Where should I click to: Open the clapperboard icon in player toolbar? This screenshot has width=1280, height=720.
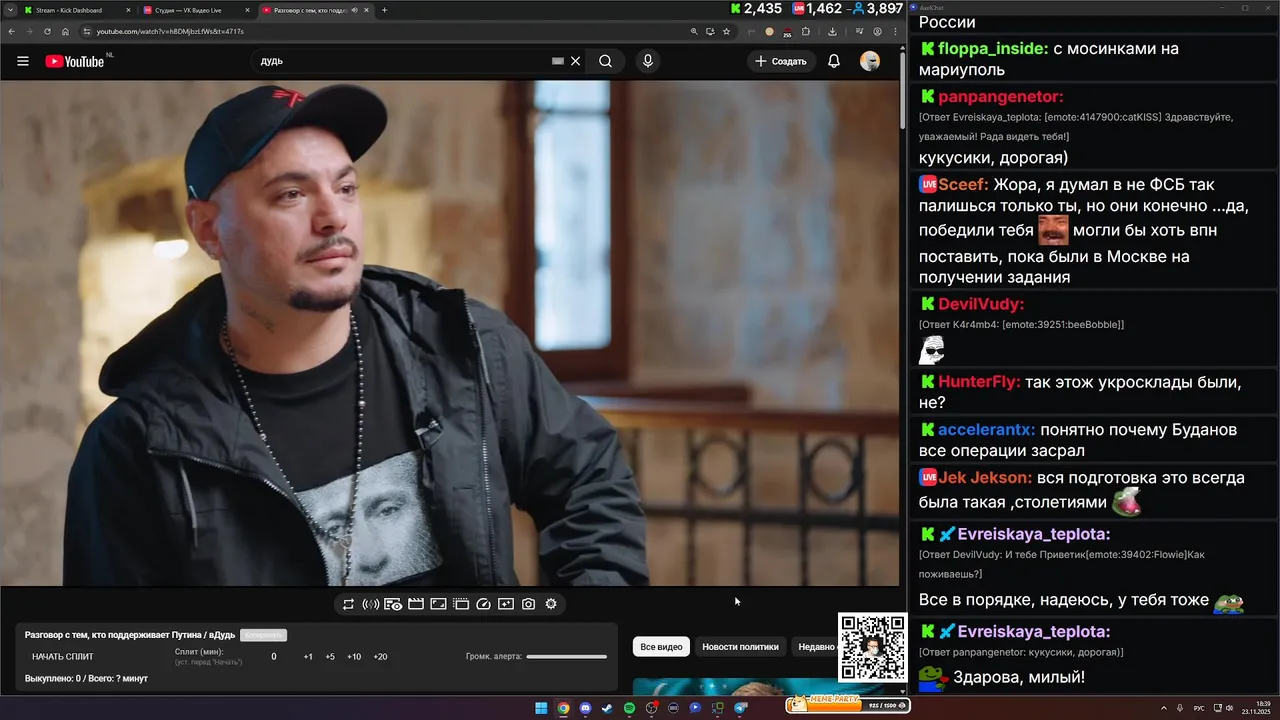click(416, 604)
